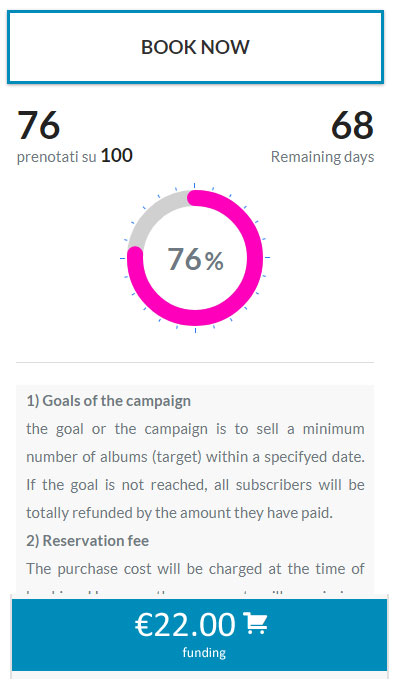The width and height of the screenshot is (393, 683).
Task: Click the 'prenotati su 100' text
Action: click(x=75, y=156)
